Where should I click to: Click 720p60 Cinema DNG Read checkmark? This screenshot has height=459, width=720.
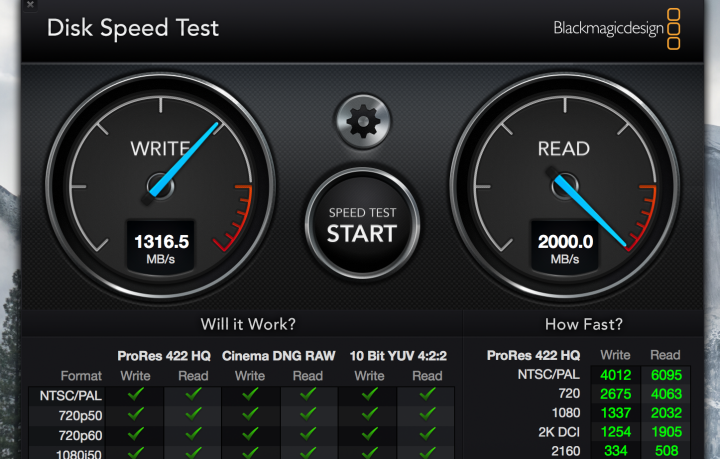(308, 433)
